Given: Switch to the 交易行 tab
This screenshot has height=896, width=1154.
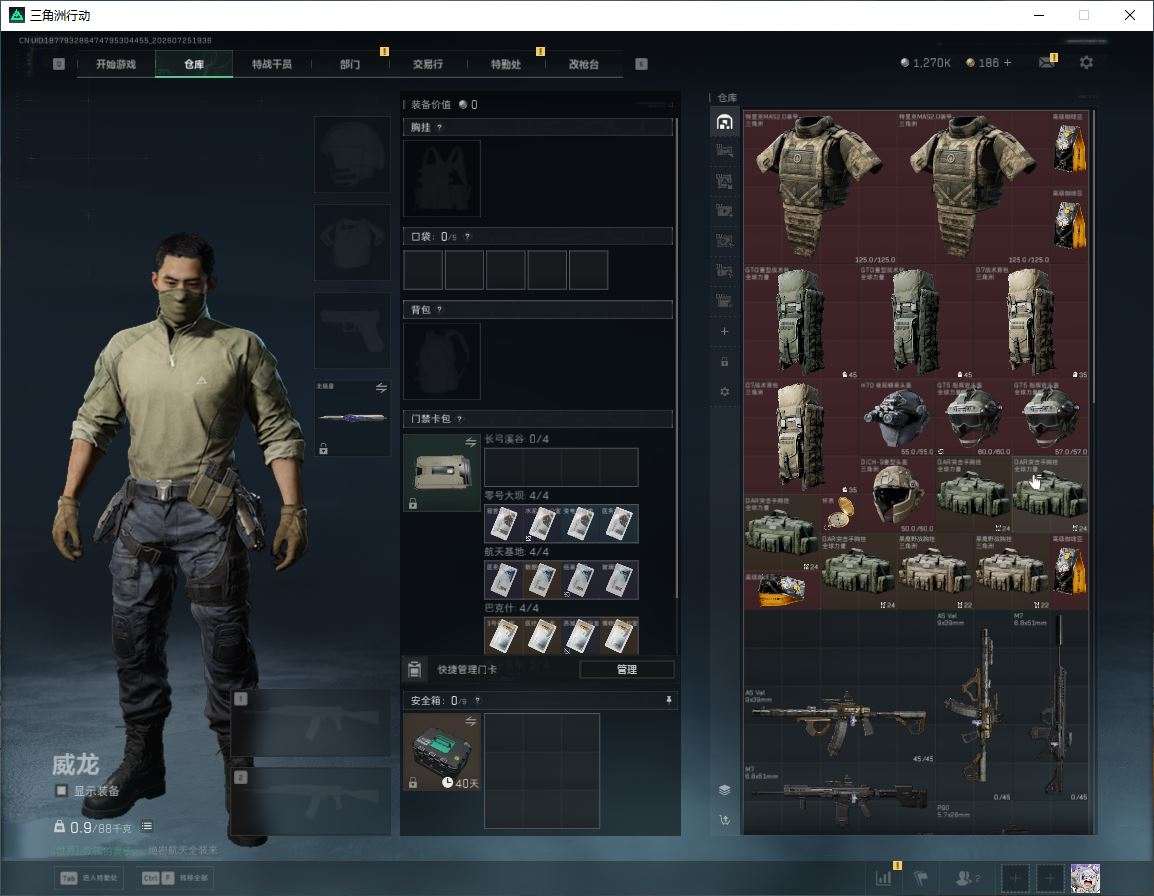Looking at the screenshot, I should [x=428, y=64].
